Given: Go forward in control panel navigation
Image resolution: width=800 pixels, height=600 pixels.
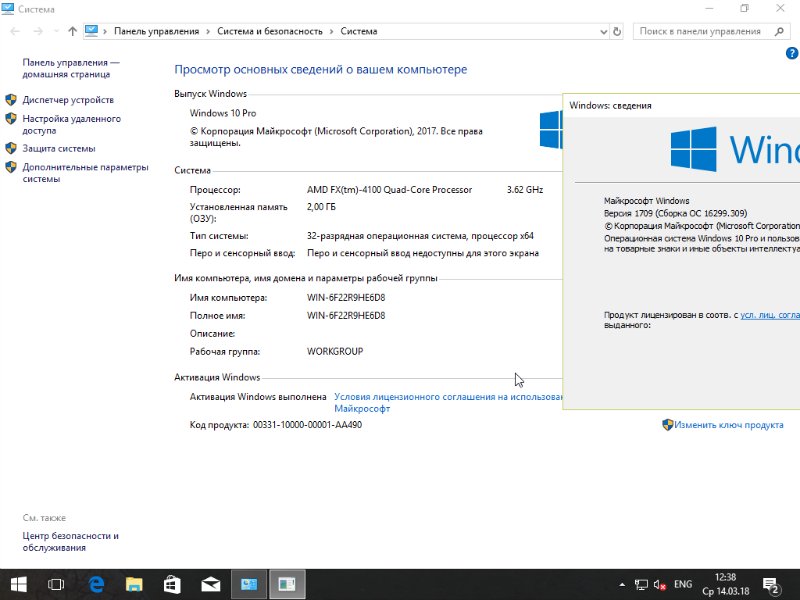Looking at the screenshot, I should (x=38, y=31).
